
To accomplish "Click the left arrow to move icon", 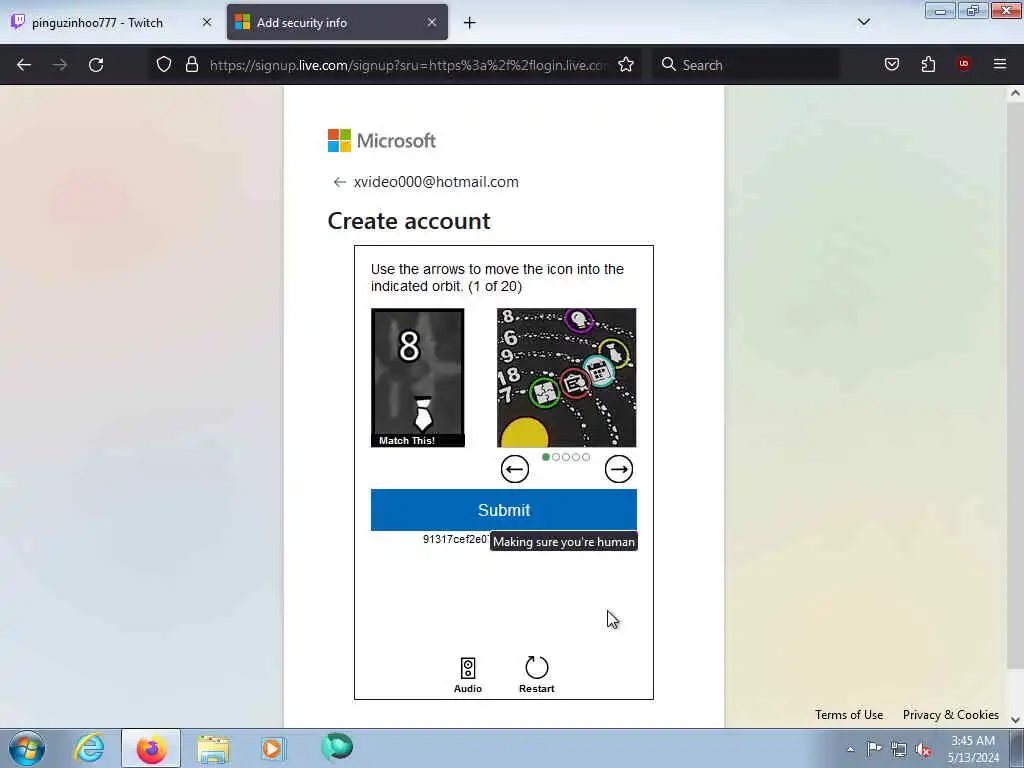I will tap(515, 469).
